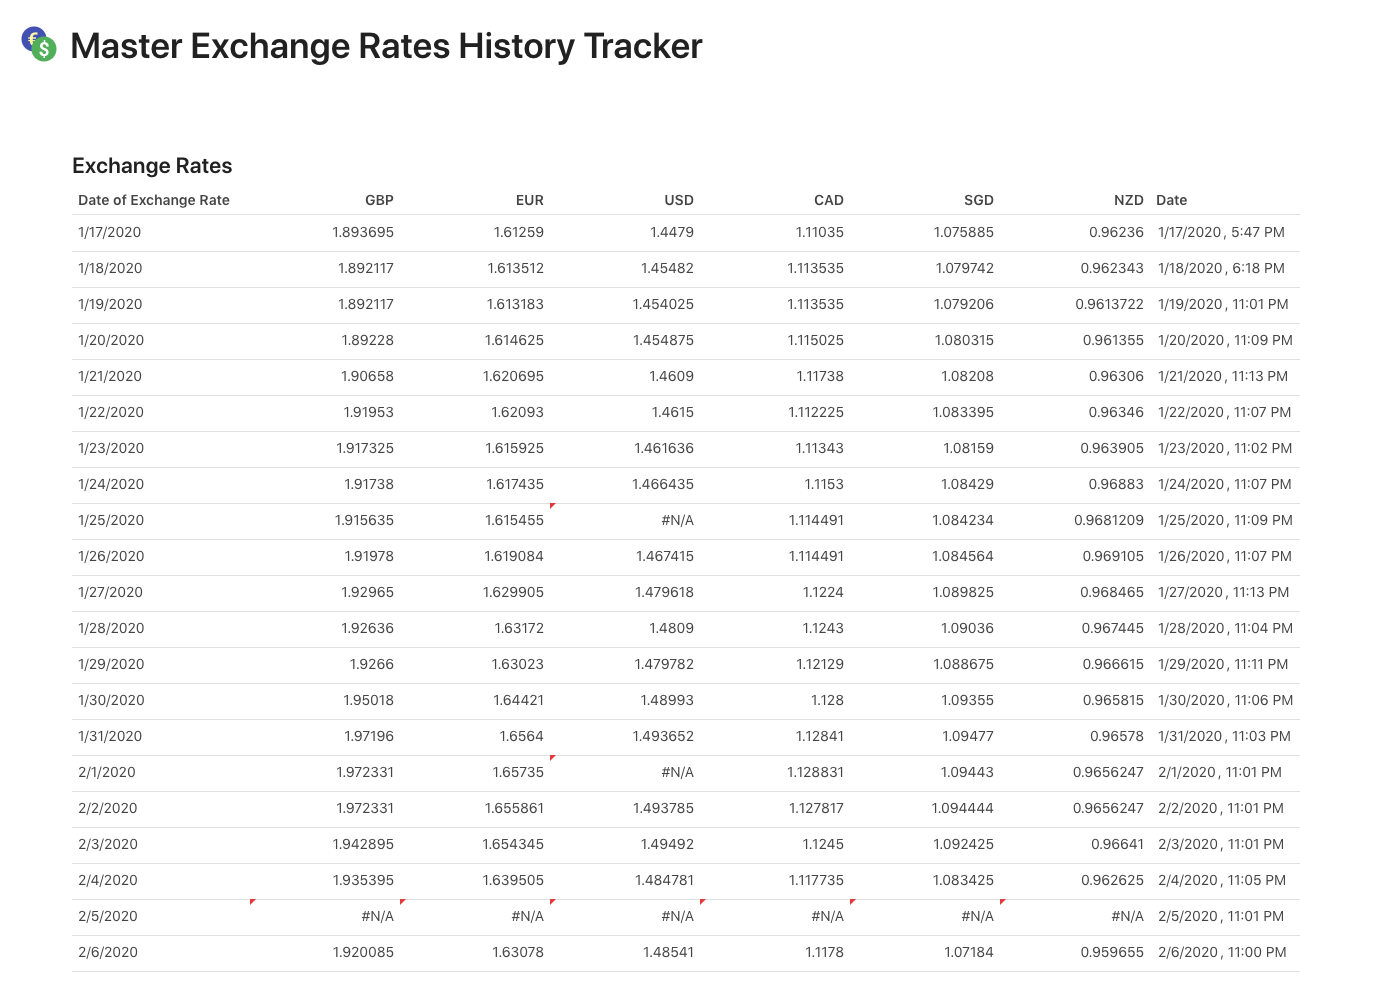This screenshot has height=994, width=1376.
Task: Click the GBP column header
Action: point(379,200)
